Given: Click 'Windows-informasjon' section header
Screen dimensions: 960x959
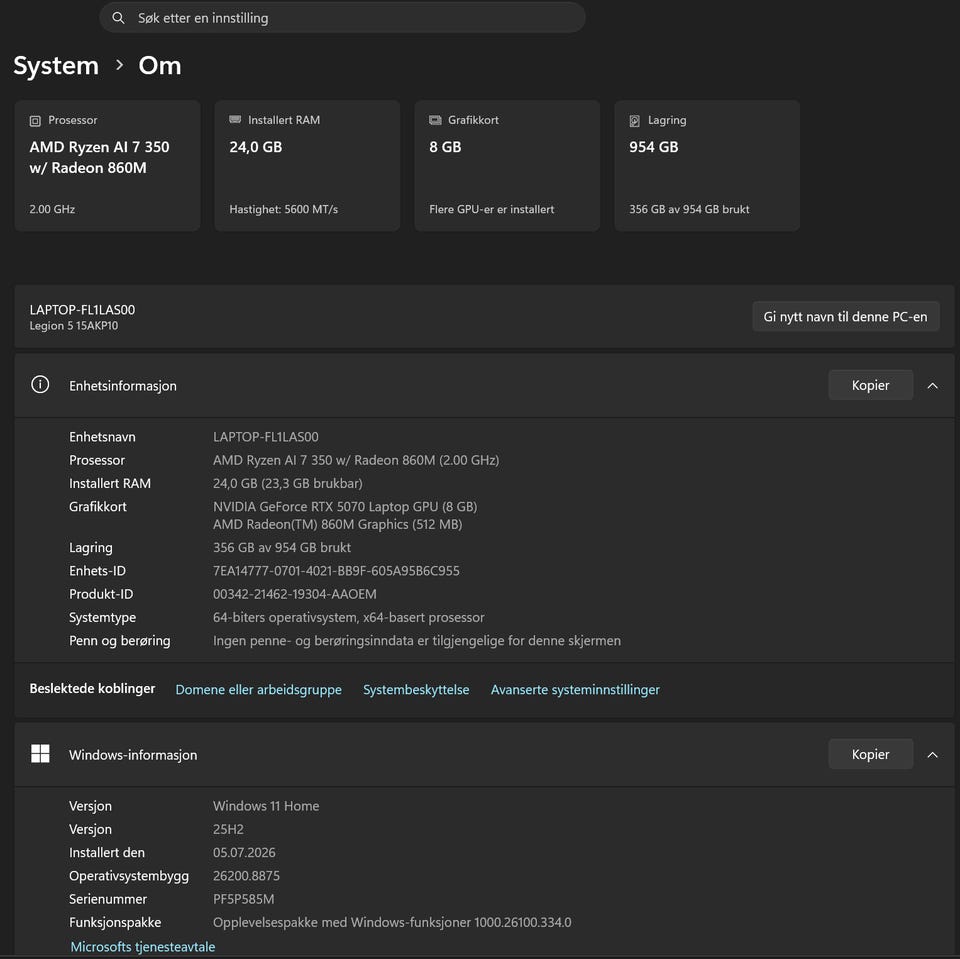Looking at the screenshot, I should pyautogui.click(x=133, y=754).
